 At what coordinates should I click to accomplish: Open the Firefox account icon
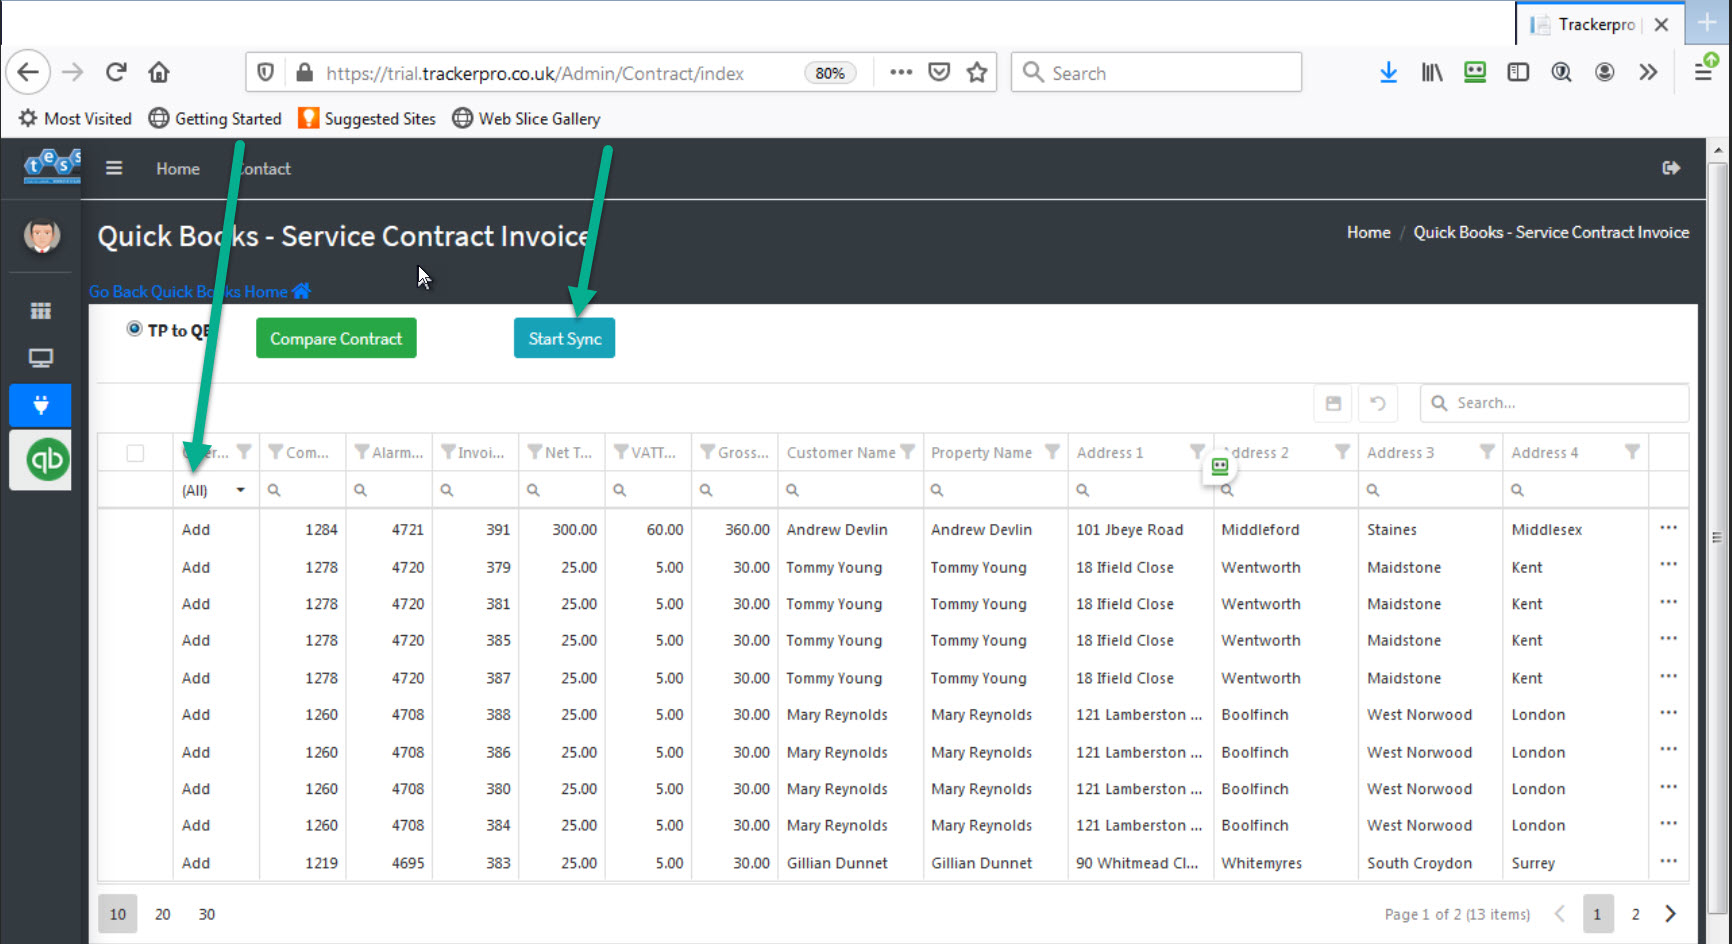[1605, 72]
